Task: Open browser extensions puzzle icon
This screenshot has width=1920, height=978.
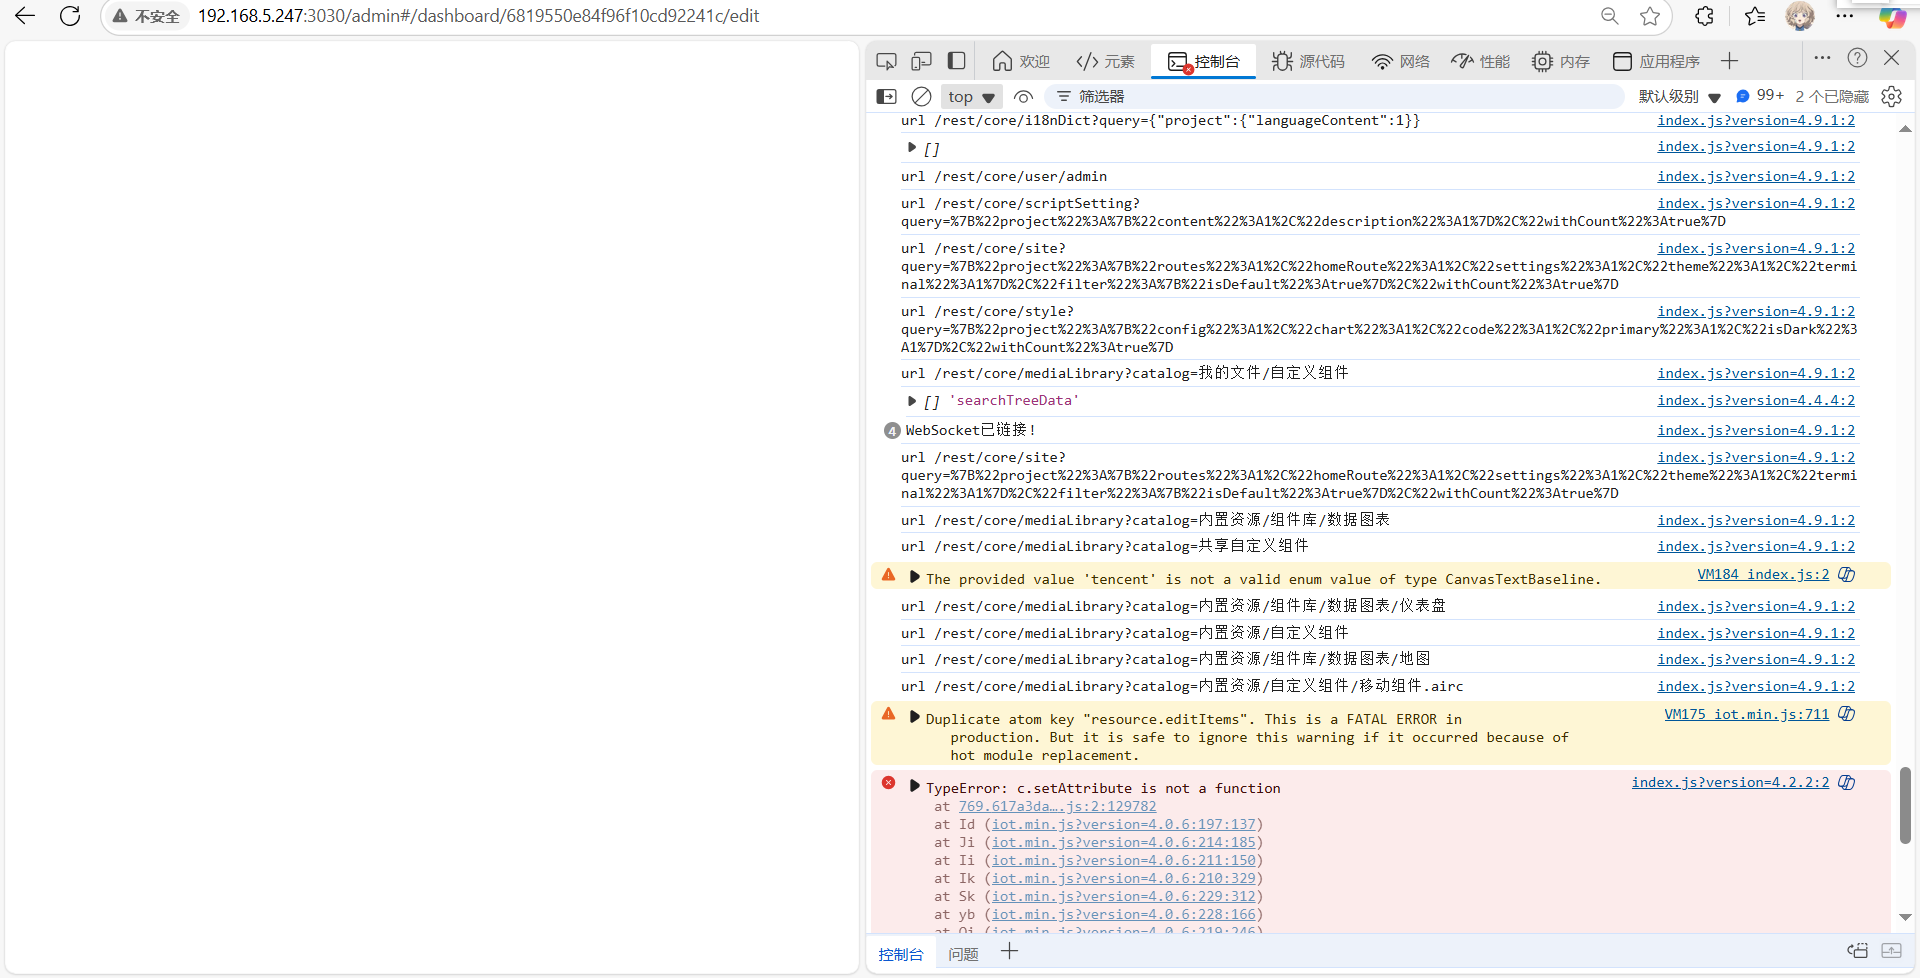Action: click(x=1705, y=16)
